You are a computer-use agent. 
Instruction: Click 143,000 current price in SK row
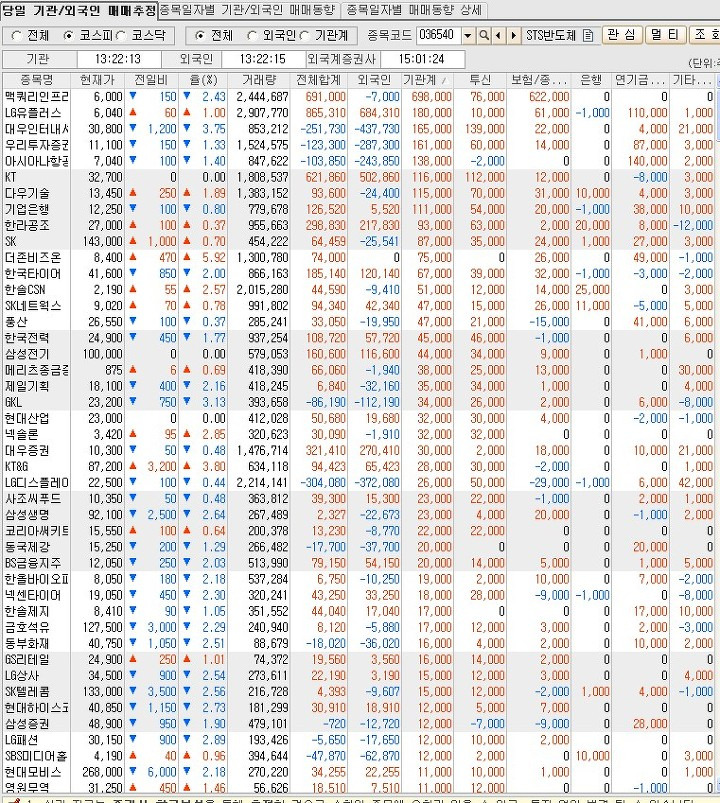click(102, 241)
